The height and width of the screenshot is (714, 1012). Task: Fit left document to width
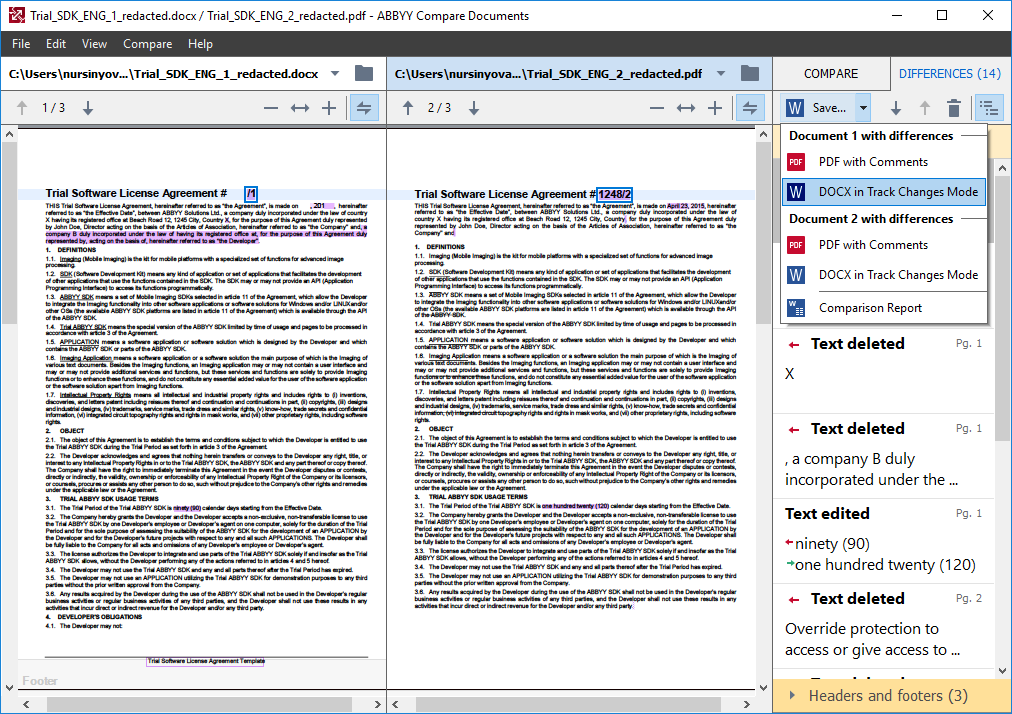[x=299, y=108]
